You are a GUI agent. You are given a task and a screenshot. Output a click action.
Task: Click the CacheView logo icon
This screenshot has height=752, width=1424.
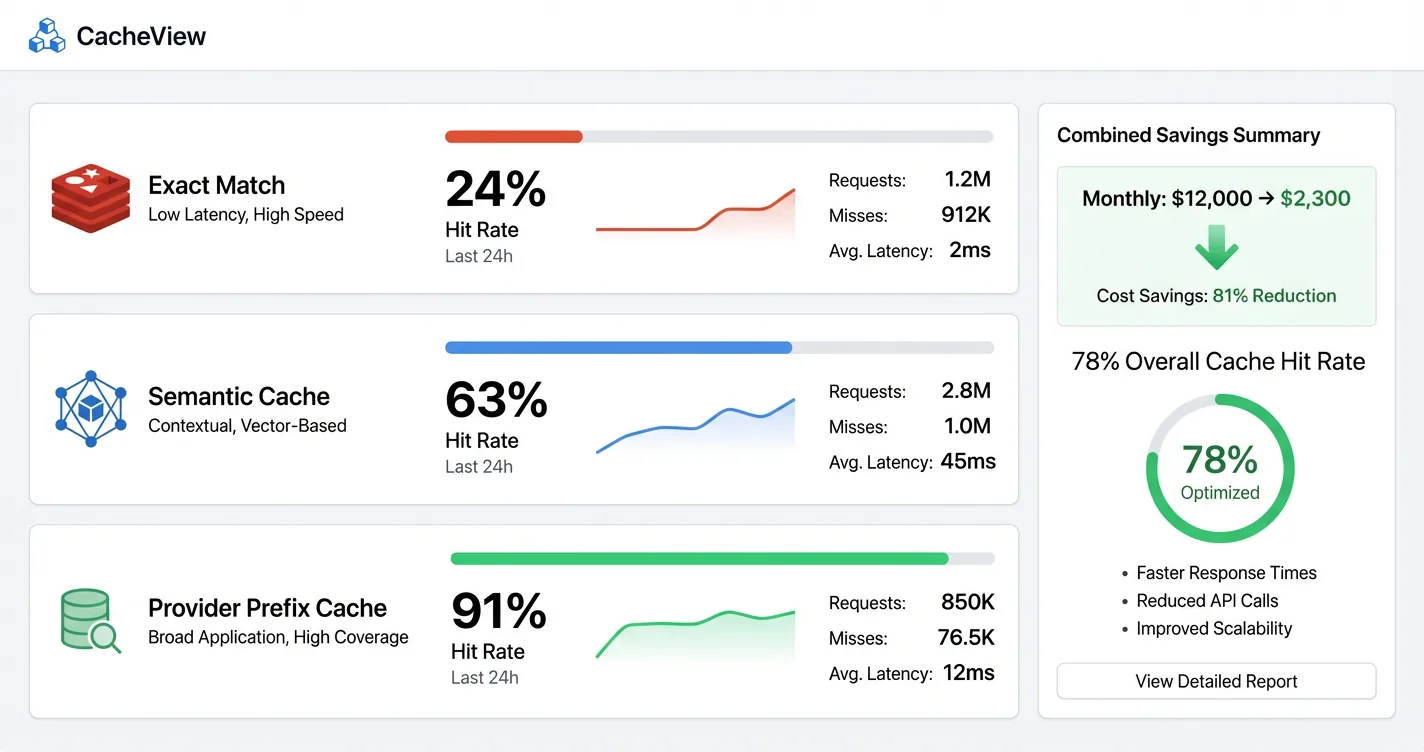pos(46,35)
